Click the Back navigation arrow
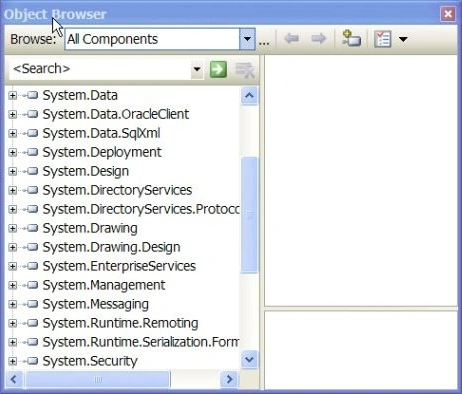Screen dimensions: 462x394 pyautogui.click(x=291, y=39)
